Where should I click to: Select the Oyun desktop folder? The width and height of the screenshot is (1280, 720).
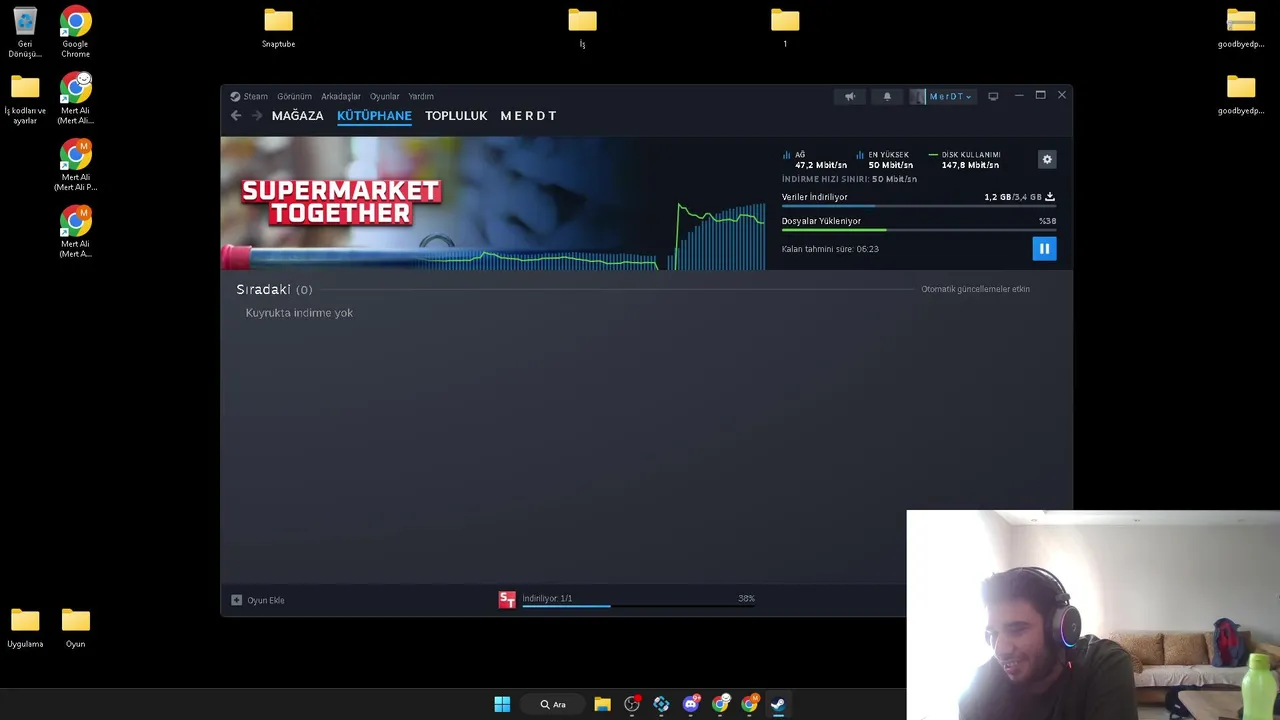click(75, 629)
